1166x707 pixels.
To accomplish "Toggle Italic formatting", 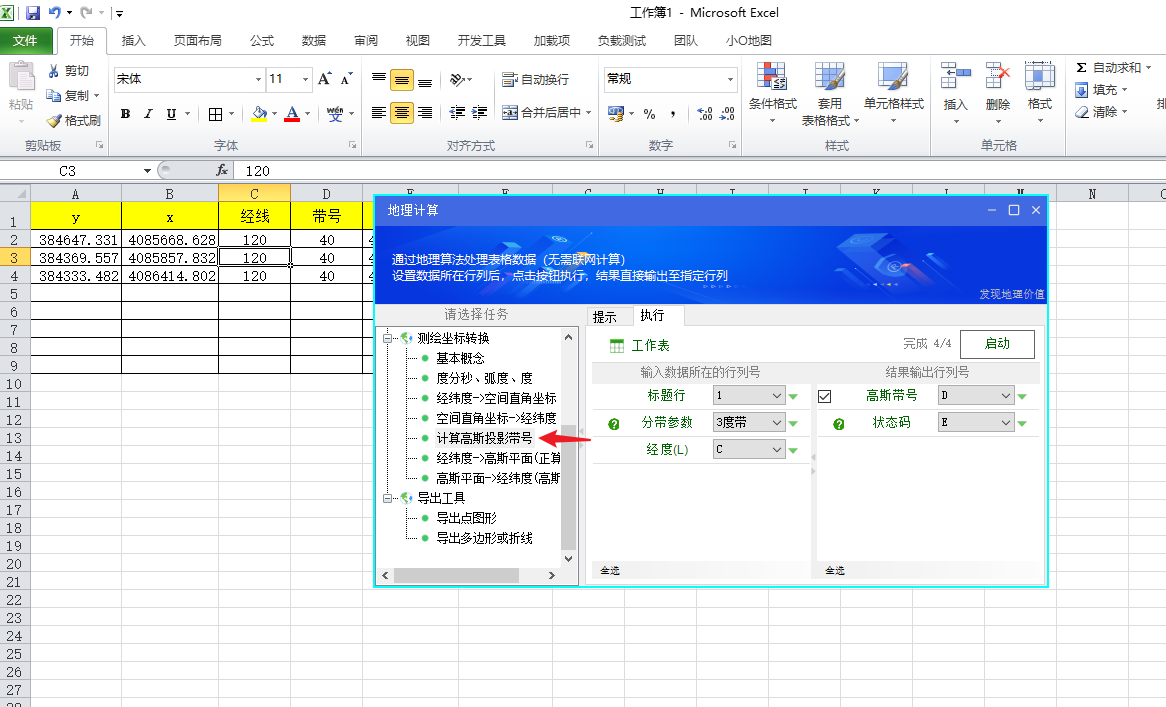I will (148, 114).
